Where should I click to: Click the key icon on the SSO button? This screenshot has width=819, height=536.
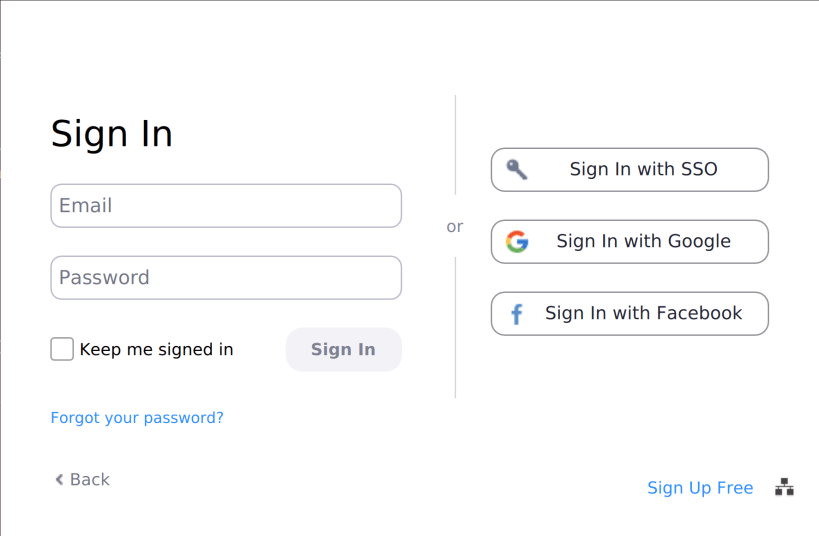click(x=516, y=169)
